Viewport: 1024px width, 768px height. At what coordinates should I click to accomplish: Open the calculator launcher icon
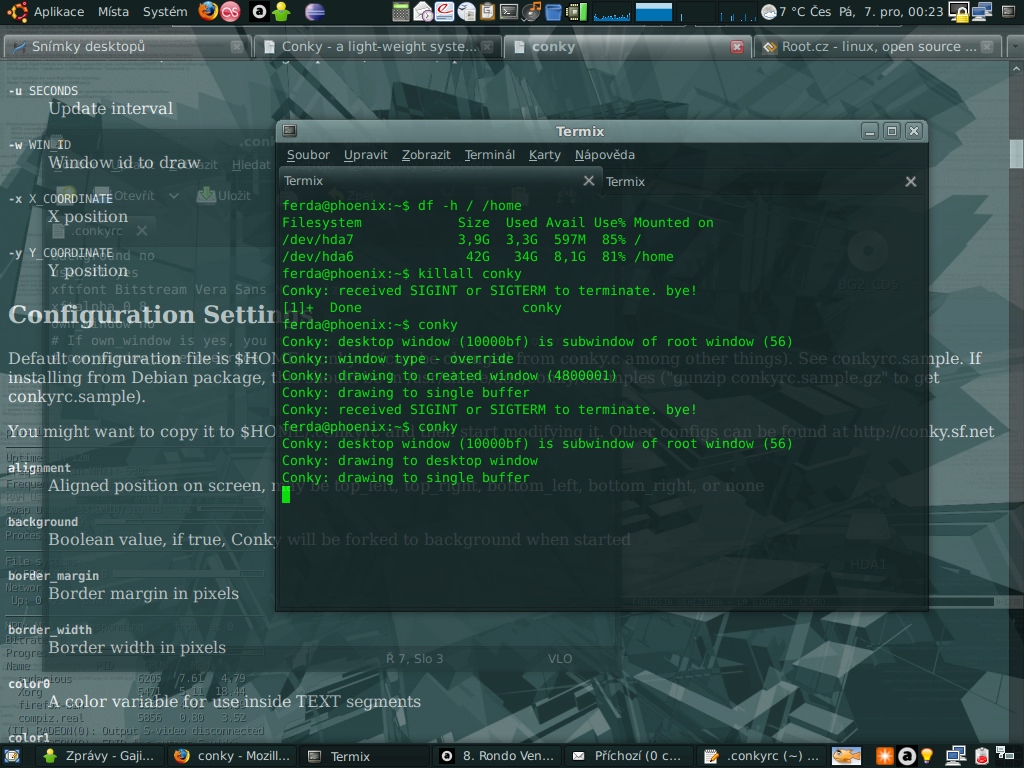401,11
